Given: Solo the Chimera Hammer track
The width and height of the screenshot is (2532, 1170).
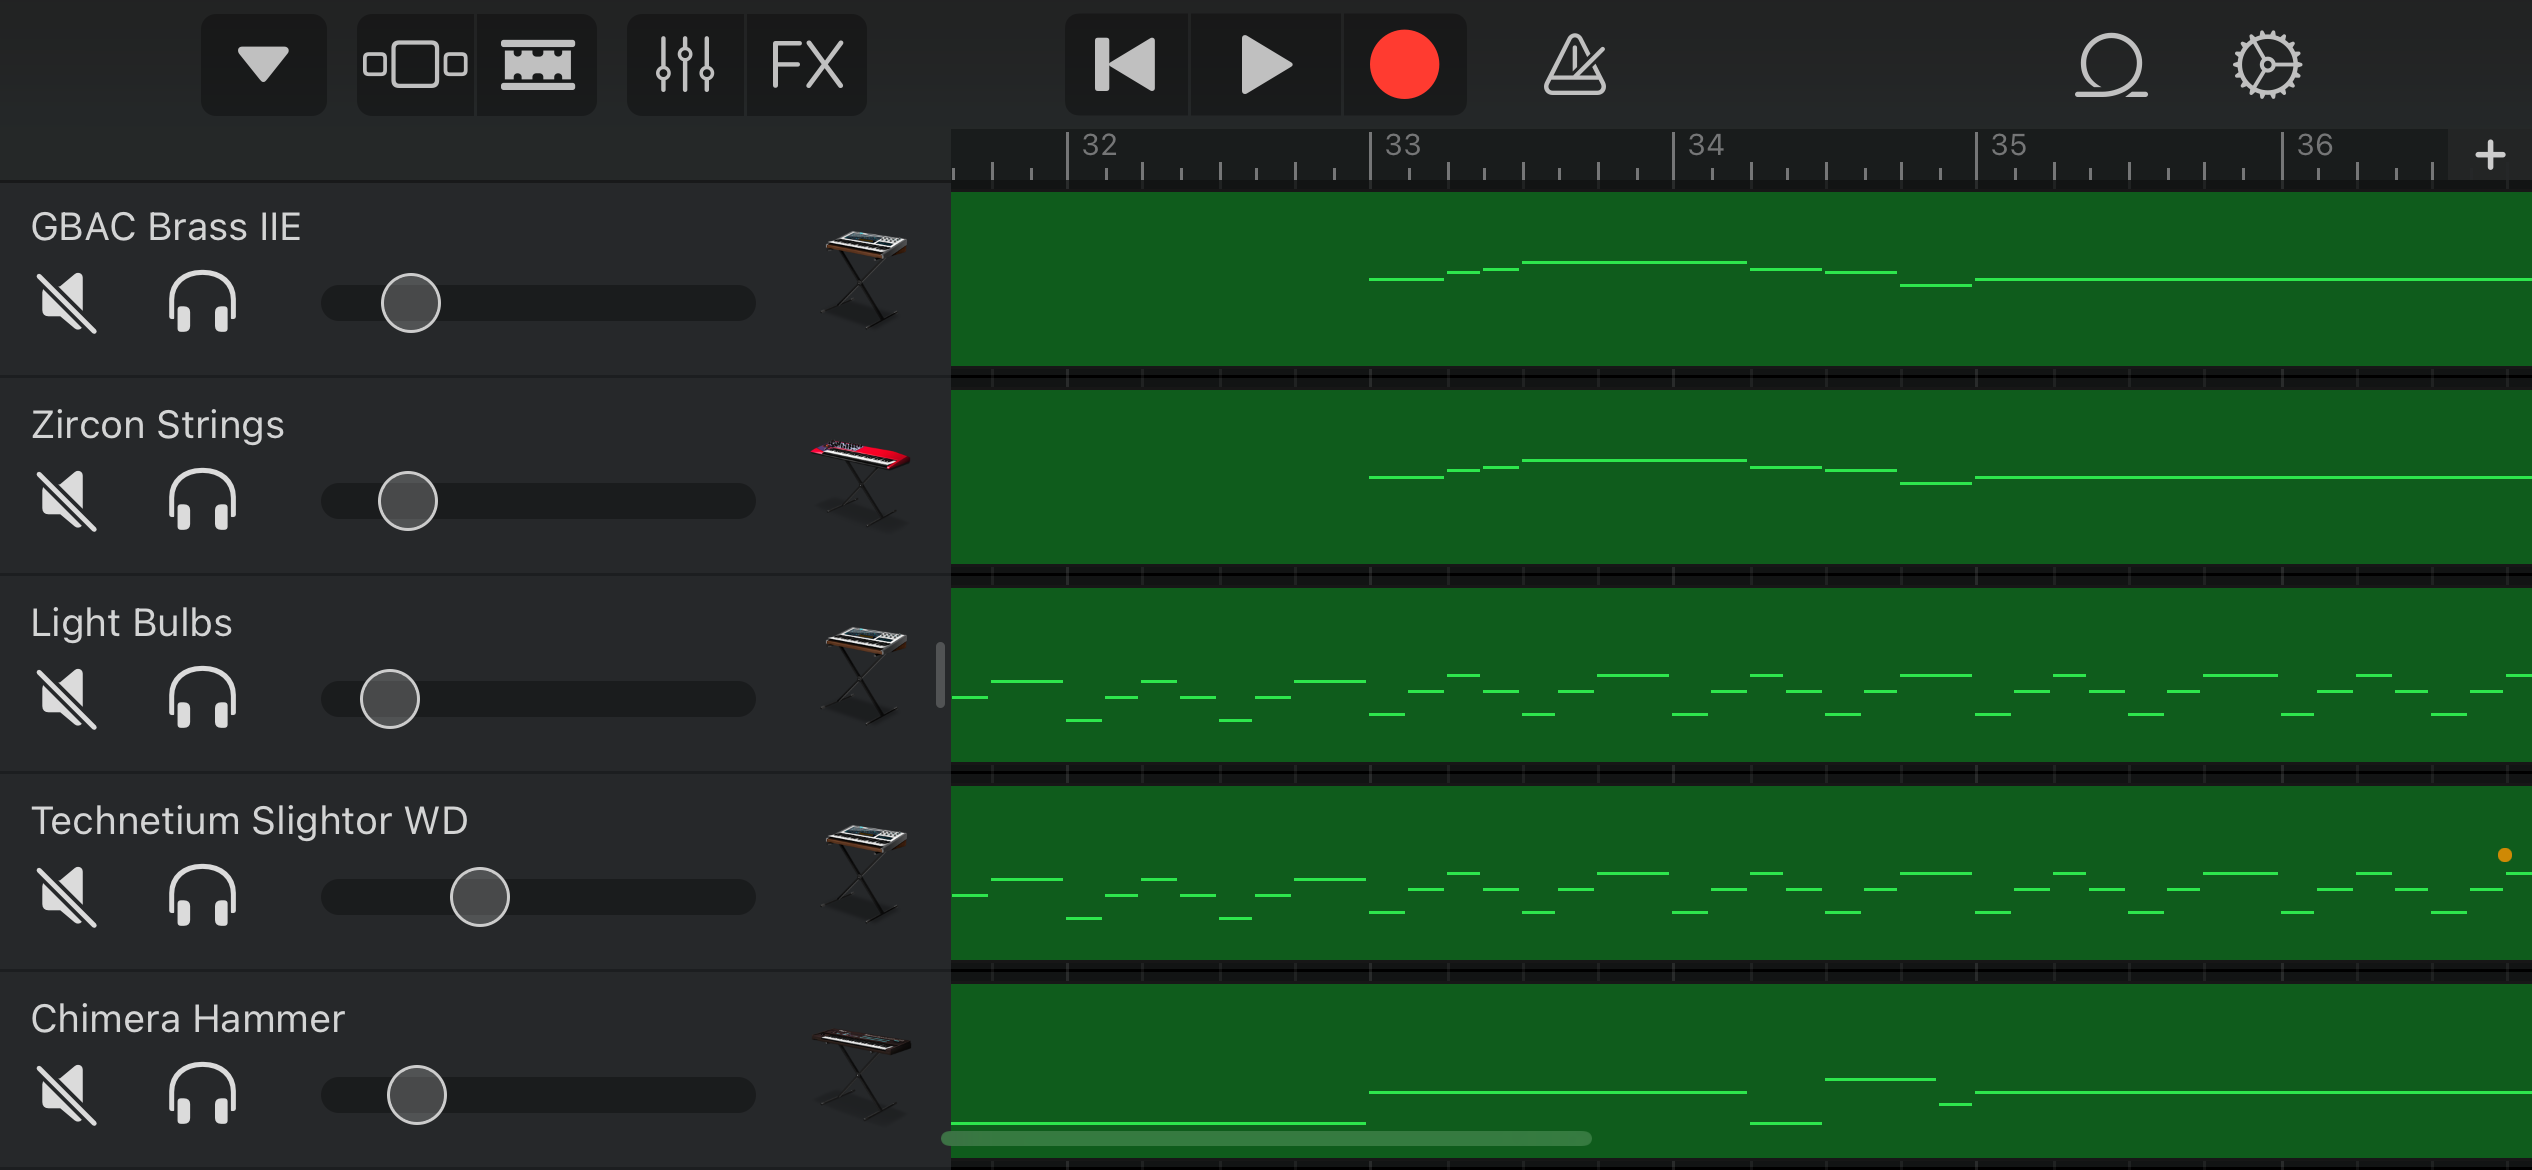Looking at the screenshot, I should tap(202, 1093).
